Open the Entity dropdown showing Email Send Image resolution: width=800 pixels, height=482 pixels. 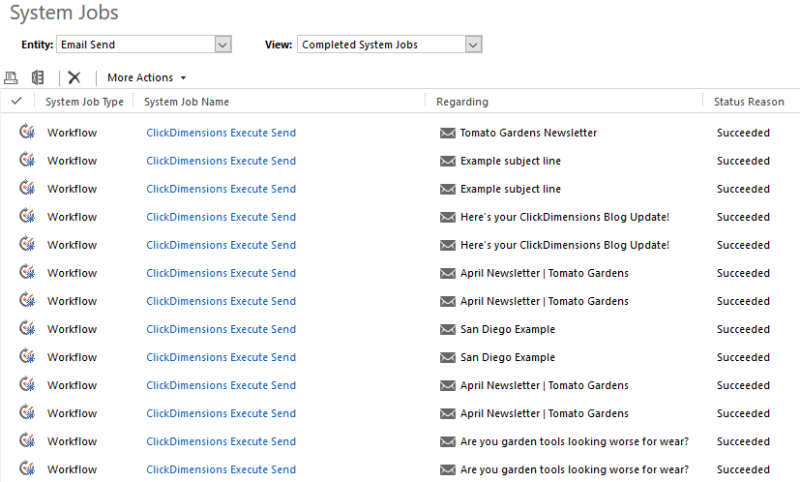click(144, 44)
